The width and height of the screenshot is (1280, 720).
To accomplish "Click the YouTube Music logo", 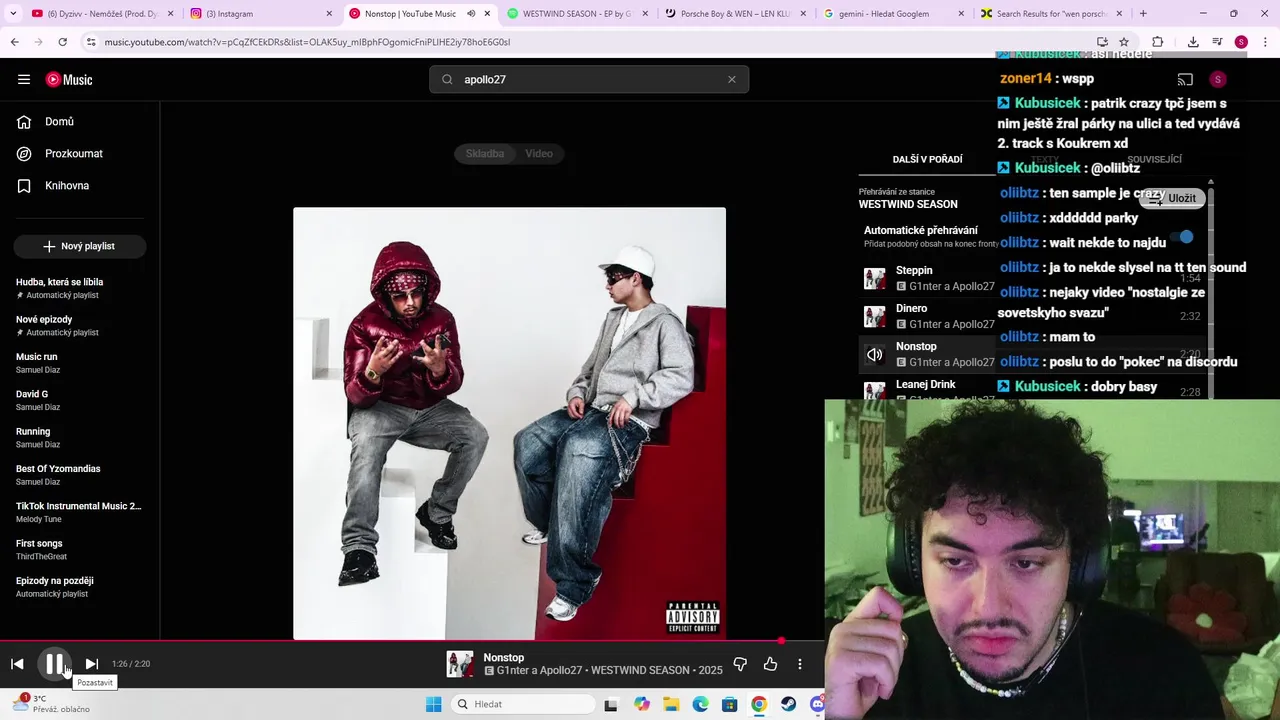I will pos(69,79).
